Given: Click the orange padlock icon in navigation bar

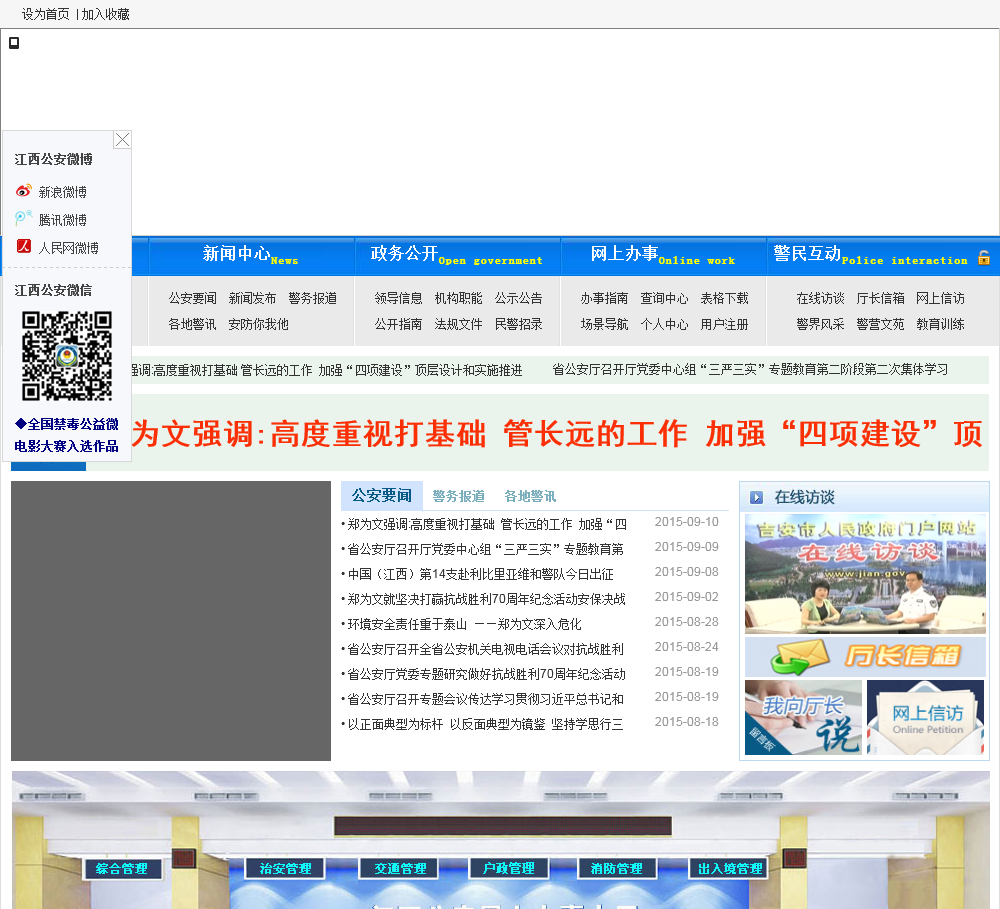Looking at the screenshot, I should tap(983, 258).
